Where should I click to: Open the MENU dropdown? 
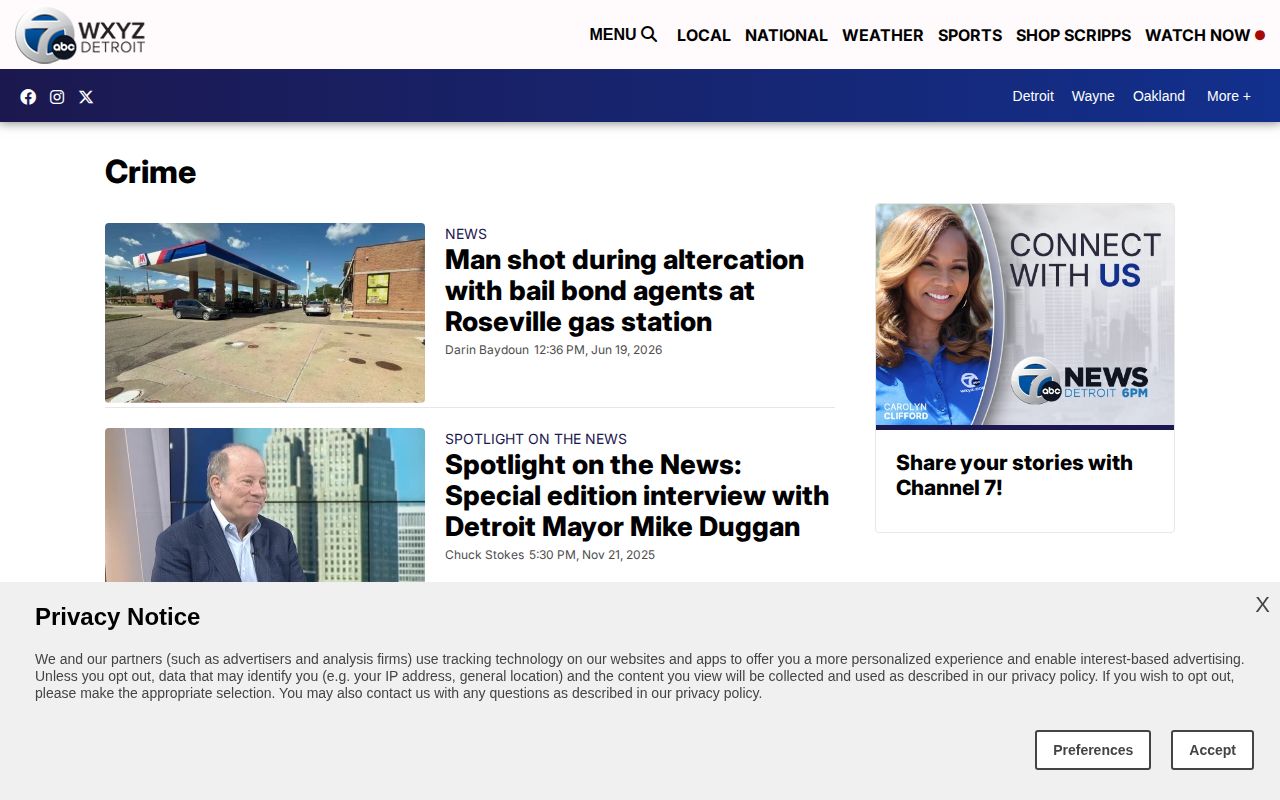(x=612, y=34)
